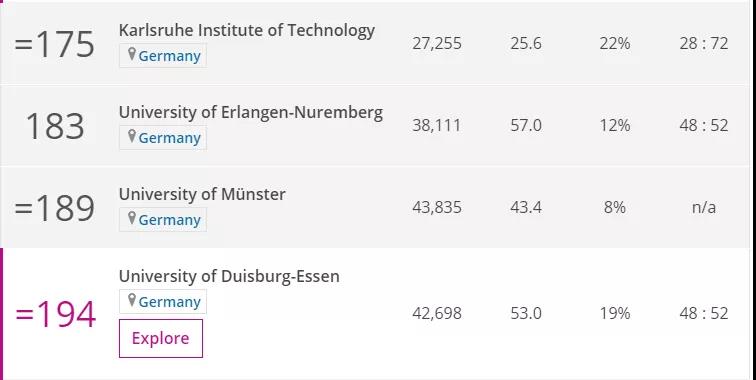
Task: Open the University of Münster link
Action: pos(202,194)
